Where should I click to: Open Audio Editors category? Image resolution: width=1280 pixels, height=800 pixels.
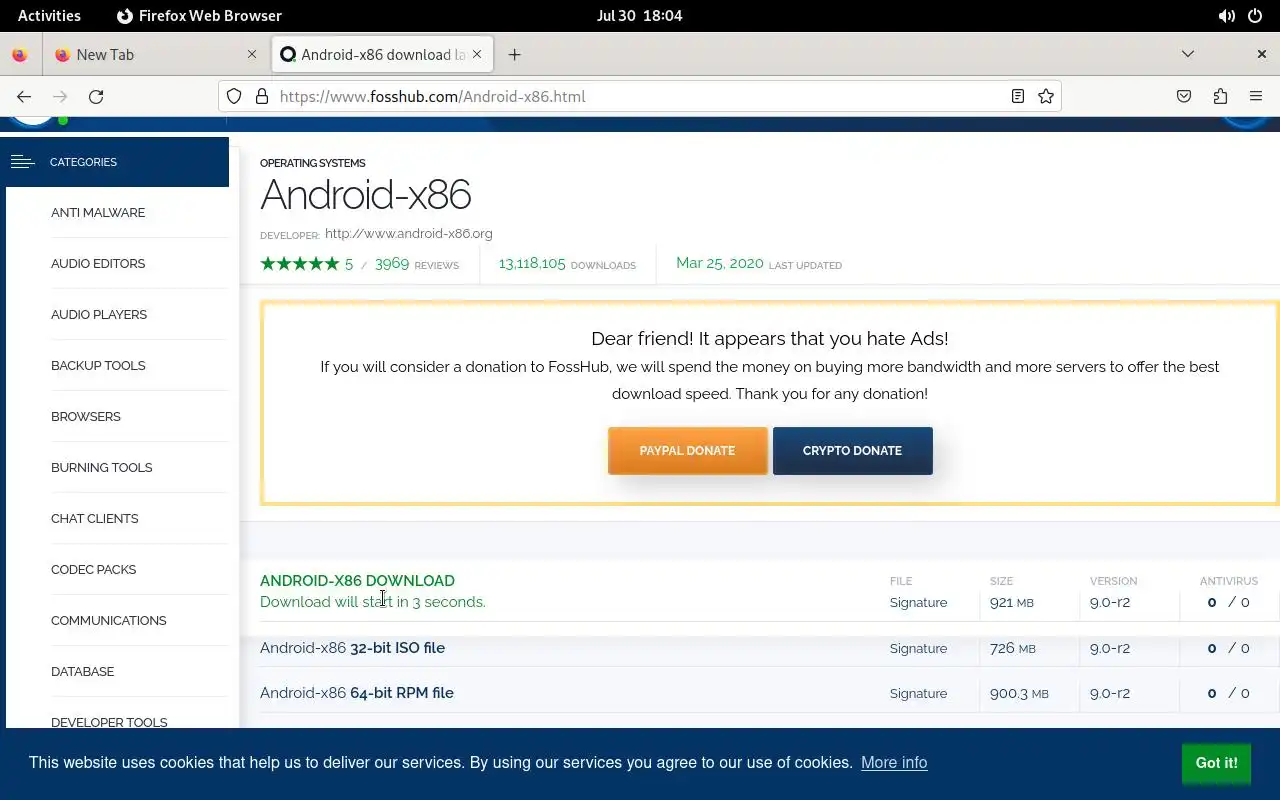click(98, 264)
